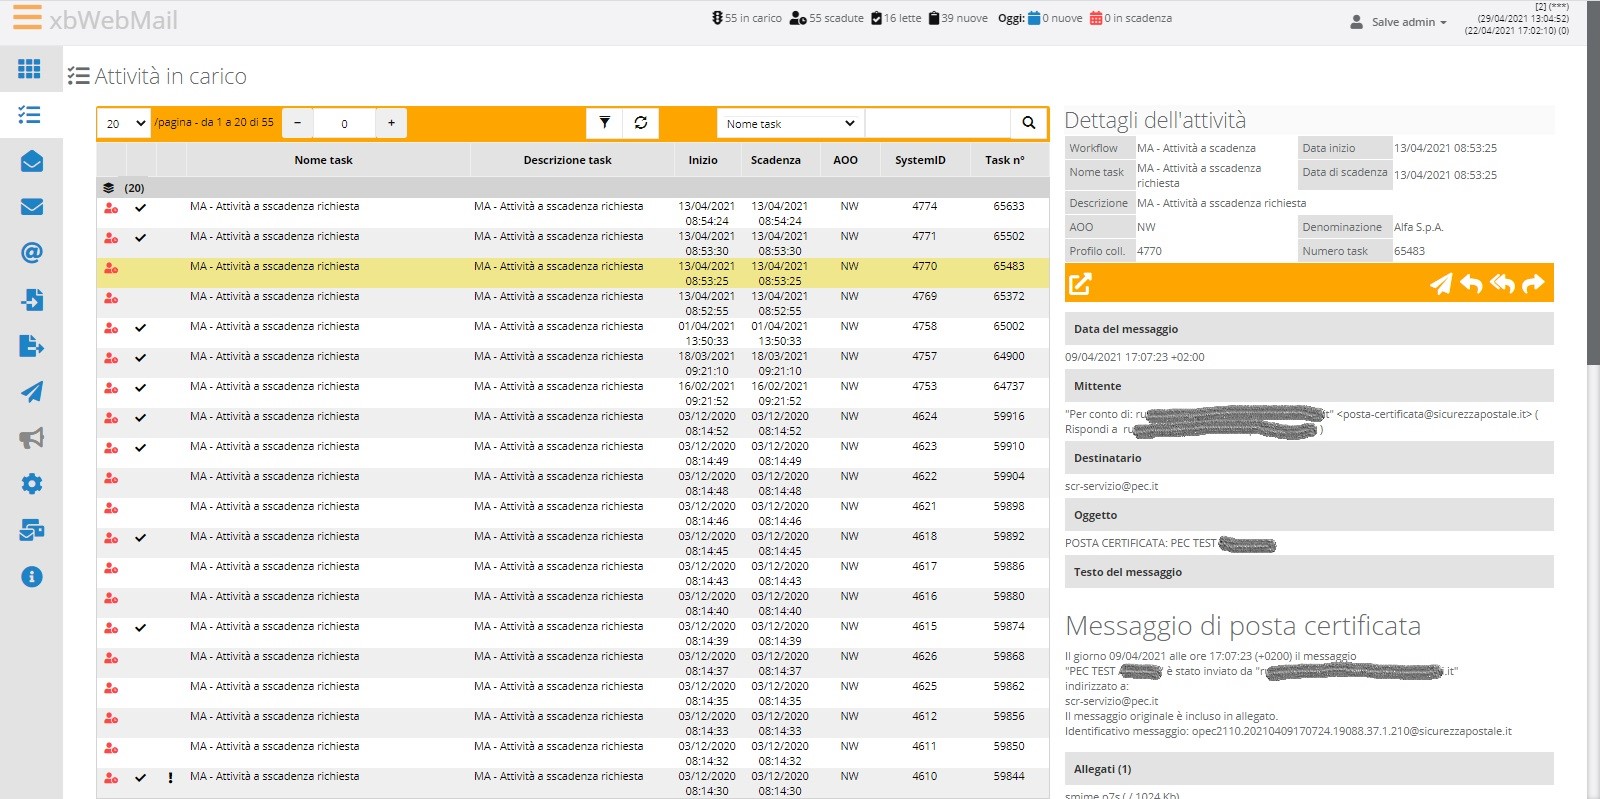Toggle check mark on task 65502 row
Screen dimensions: 1600x799
(140, 238)
